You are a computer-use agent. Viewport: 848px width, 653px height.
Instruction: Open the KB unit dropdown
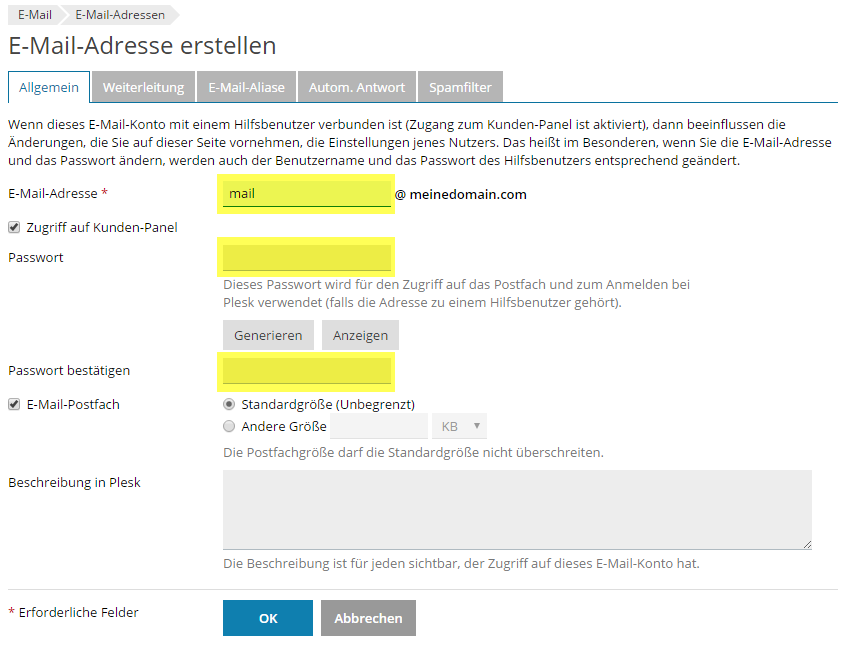coord(459,426)
